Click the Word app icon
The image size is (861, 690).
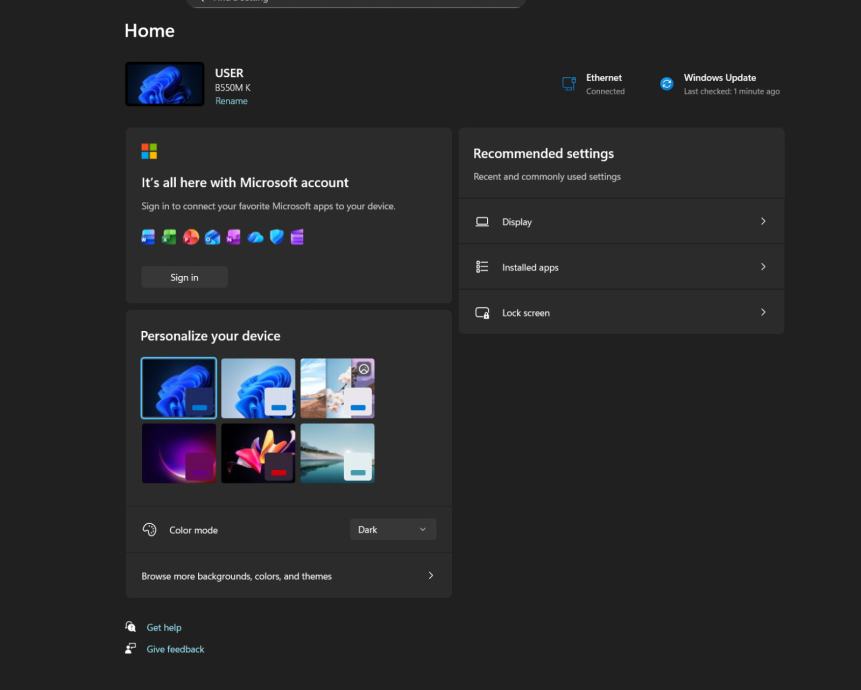pos(149,237)
